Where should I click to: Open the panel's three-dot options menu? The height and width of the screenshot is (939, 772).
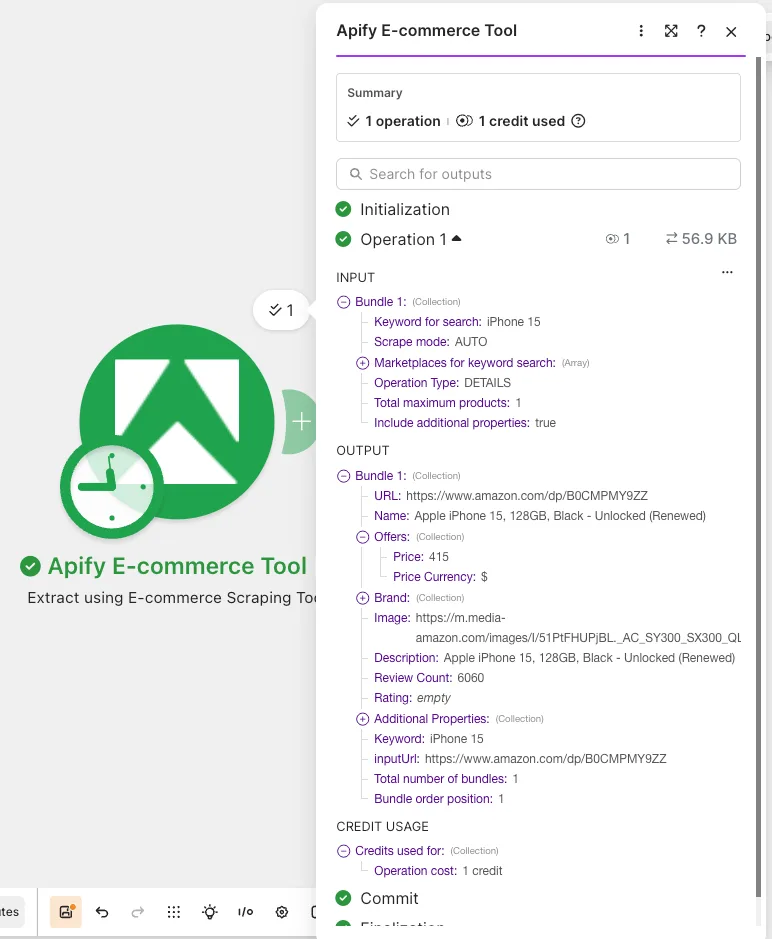click(641, 31)
